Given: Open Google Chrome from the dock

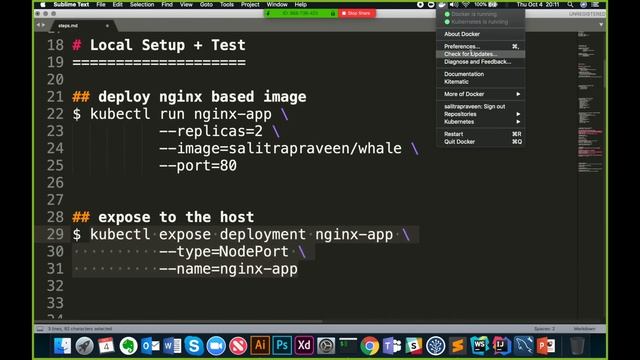Looking at the screenshot, I should pos(370,346).
